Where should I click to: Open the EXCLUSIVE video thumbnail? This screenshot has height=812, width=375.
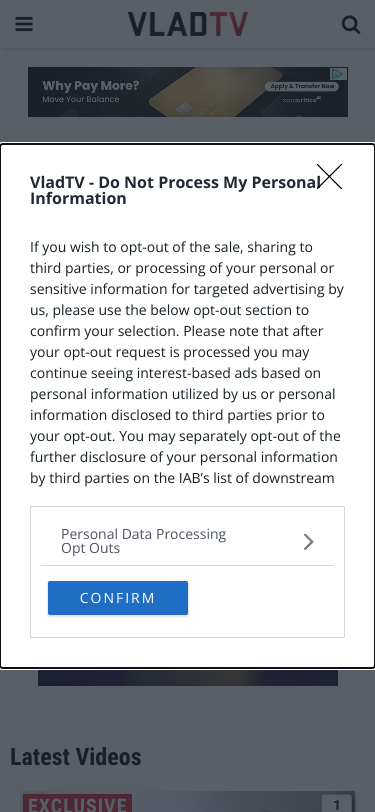pyautogui.click(x=188, y=802)
